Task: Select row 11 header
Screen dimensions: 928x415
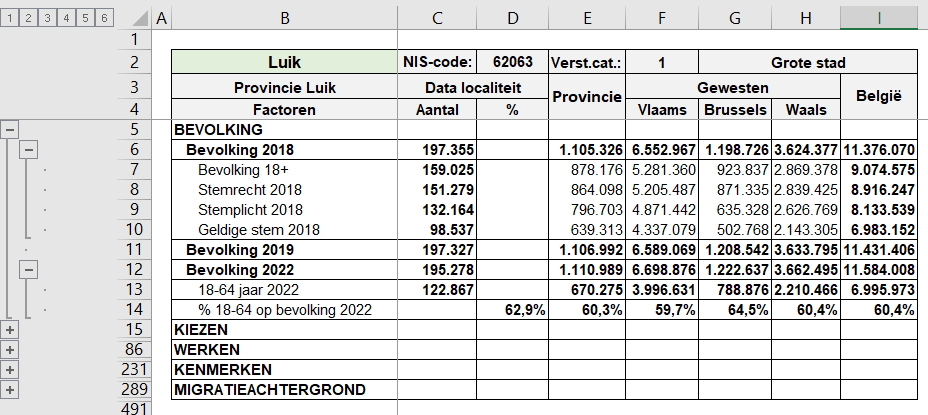Action: (133, 250)
